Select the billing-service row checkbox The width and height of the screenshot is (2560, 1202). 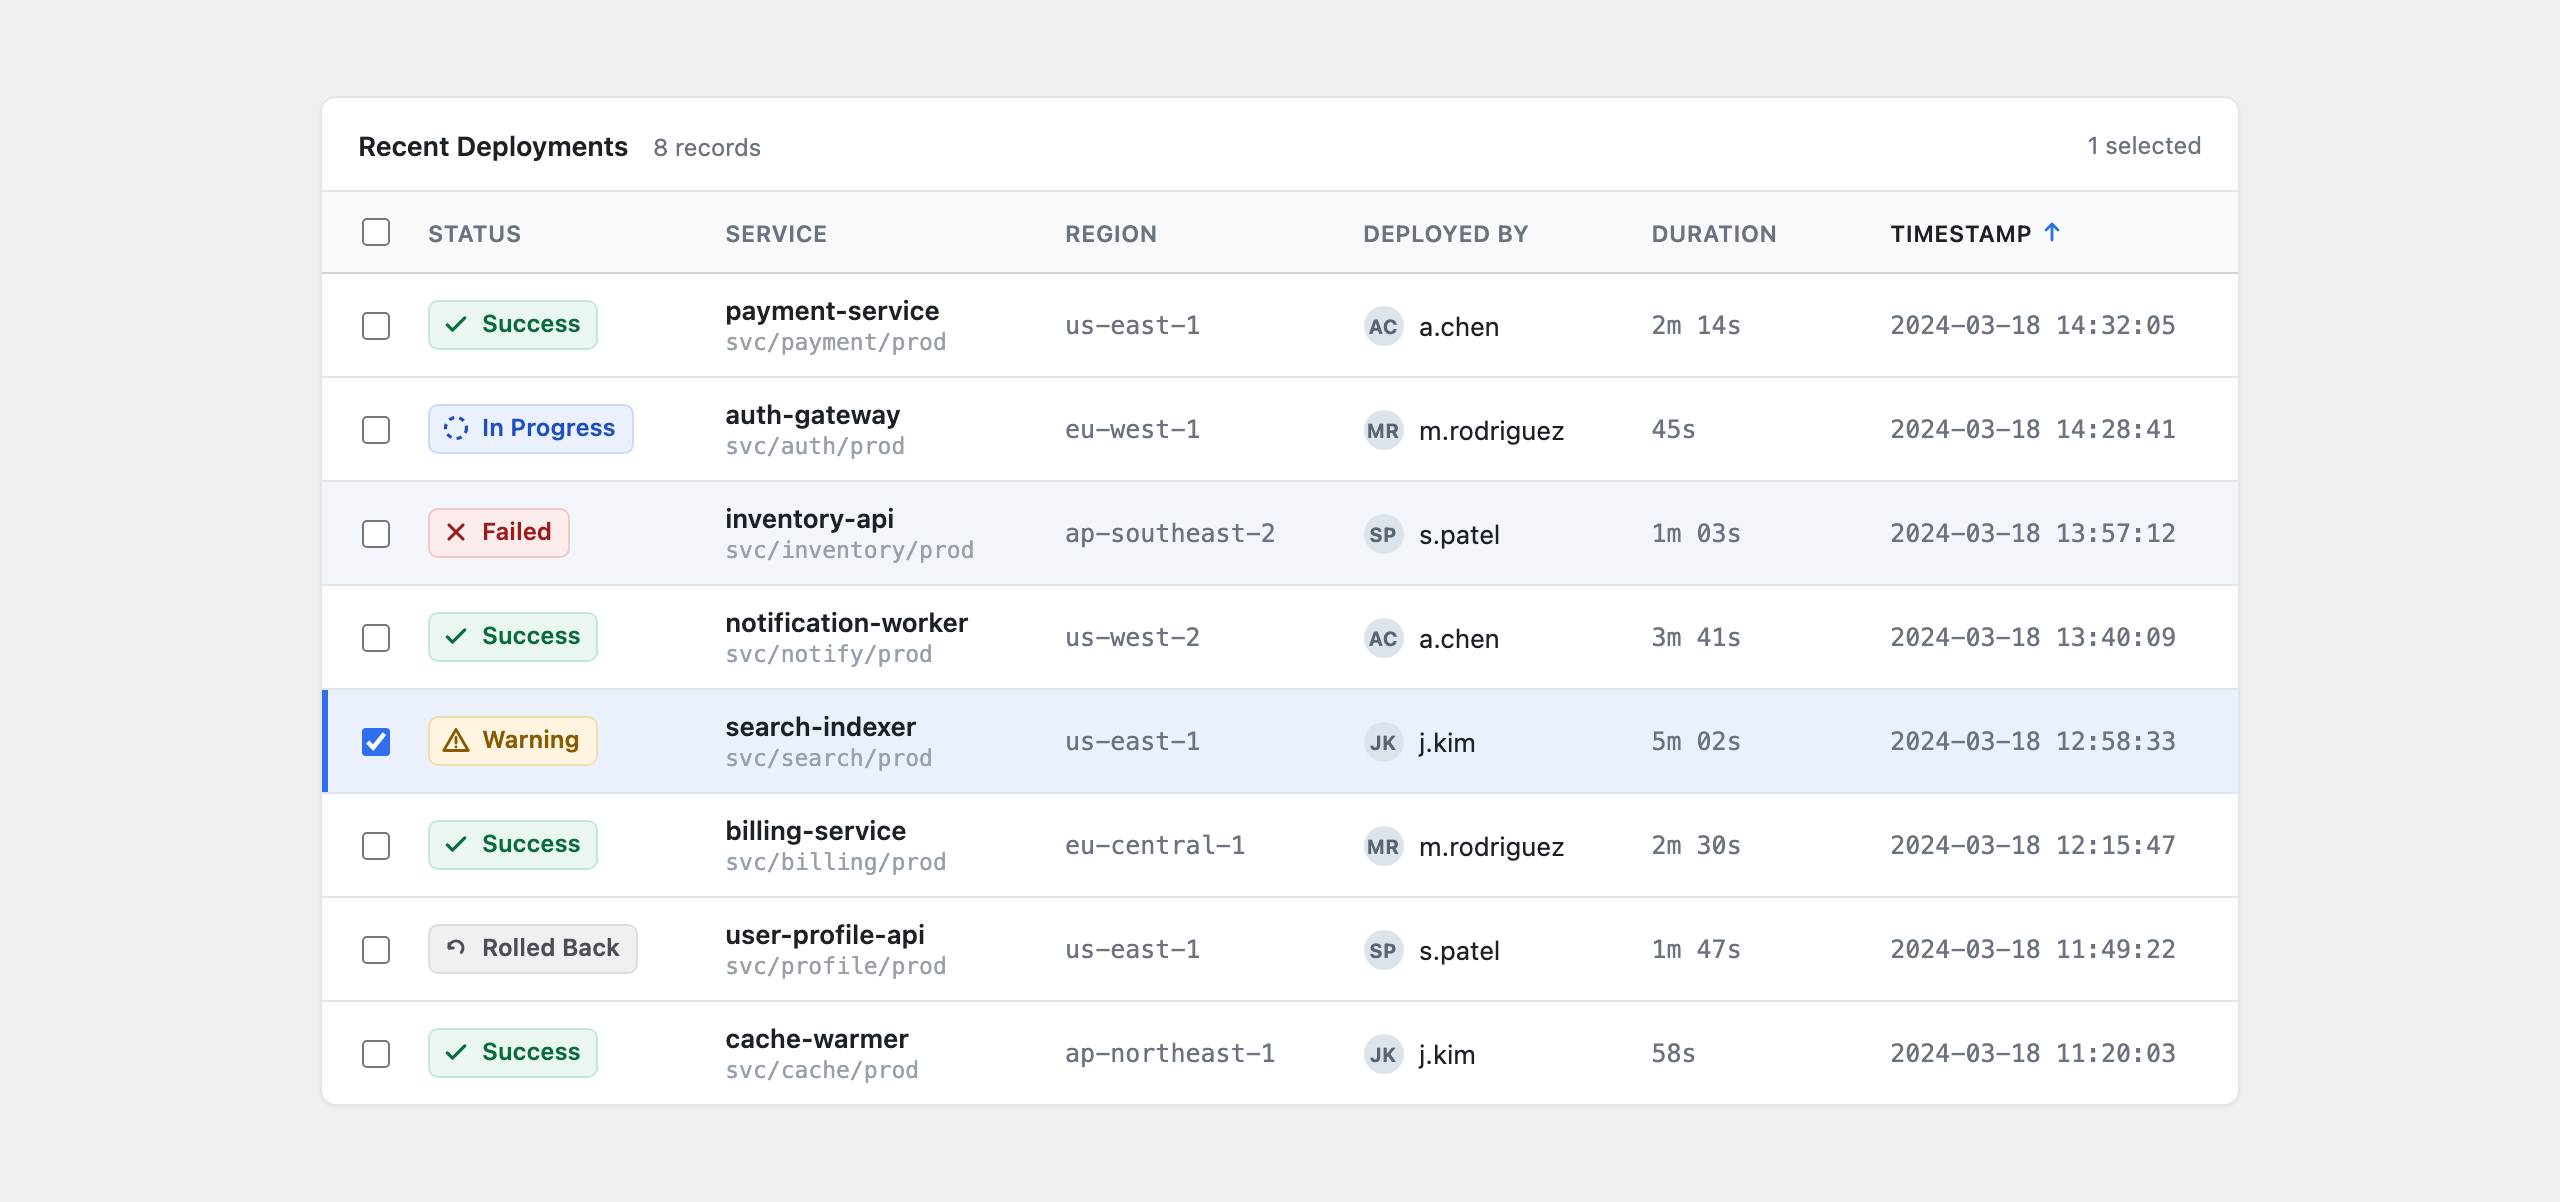376,846
